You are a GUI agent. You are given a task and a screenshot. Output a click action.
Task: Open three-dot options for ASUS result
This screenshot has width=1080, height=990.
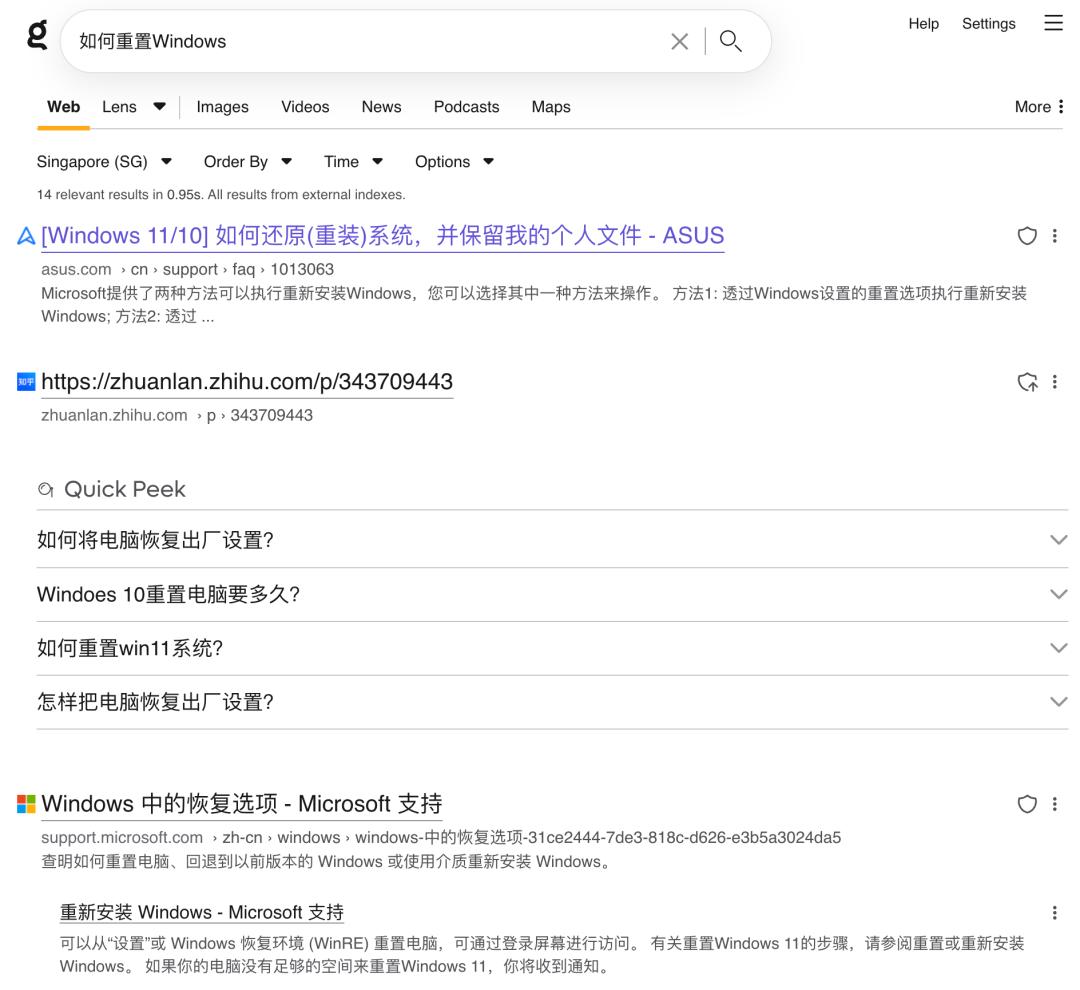[x=1055, y=236]
